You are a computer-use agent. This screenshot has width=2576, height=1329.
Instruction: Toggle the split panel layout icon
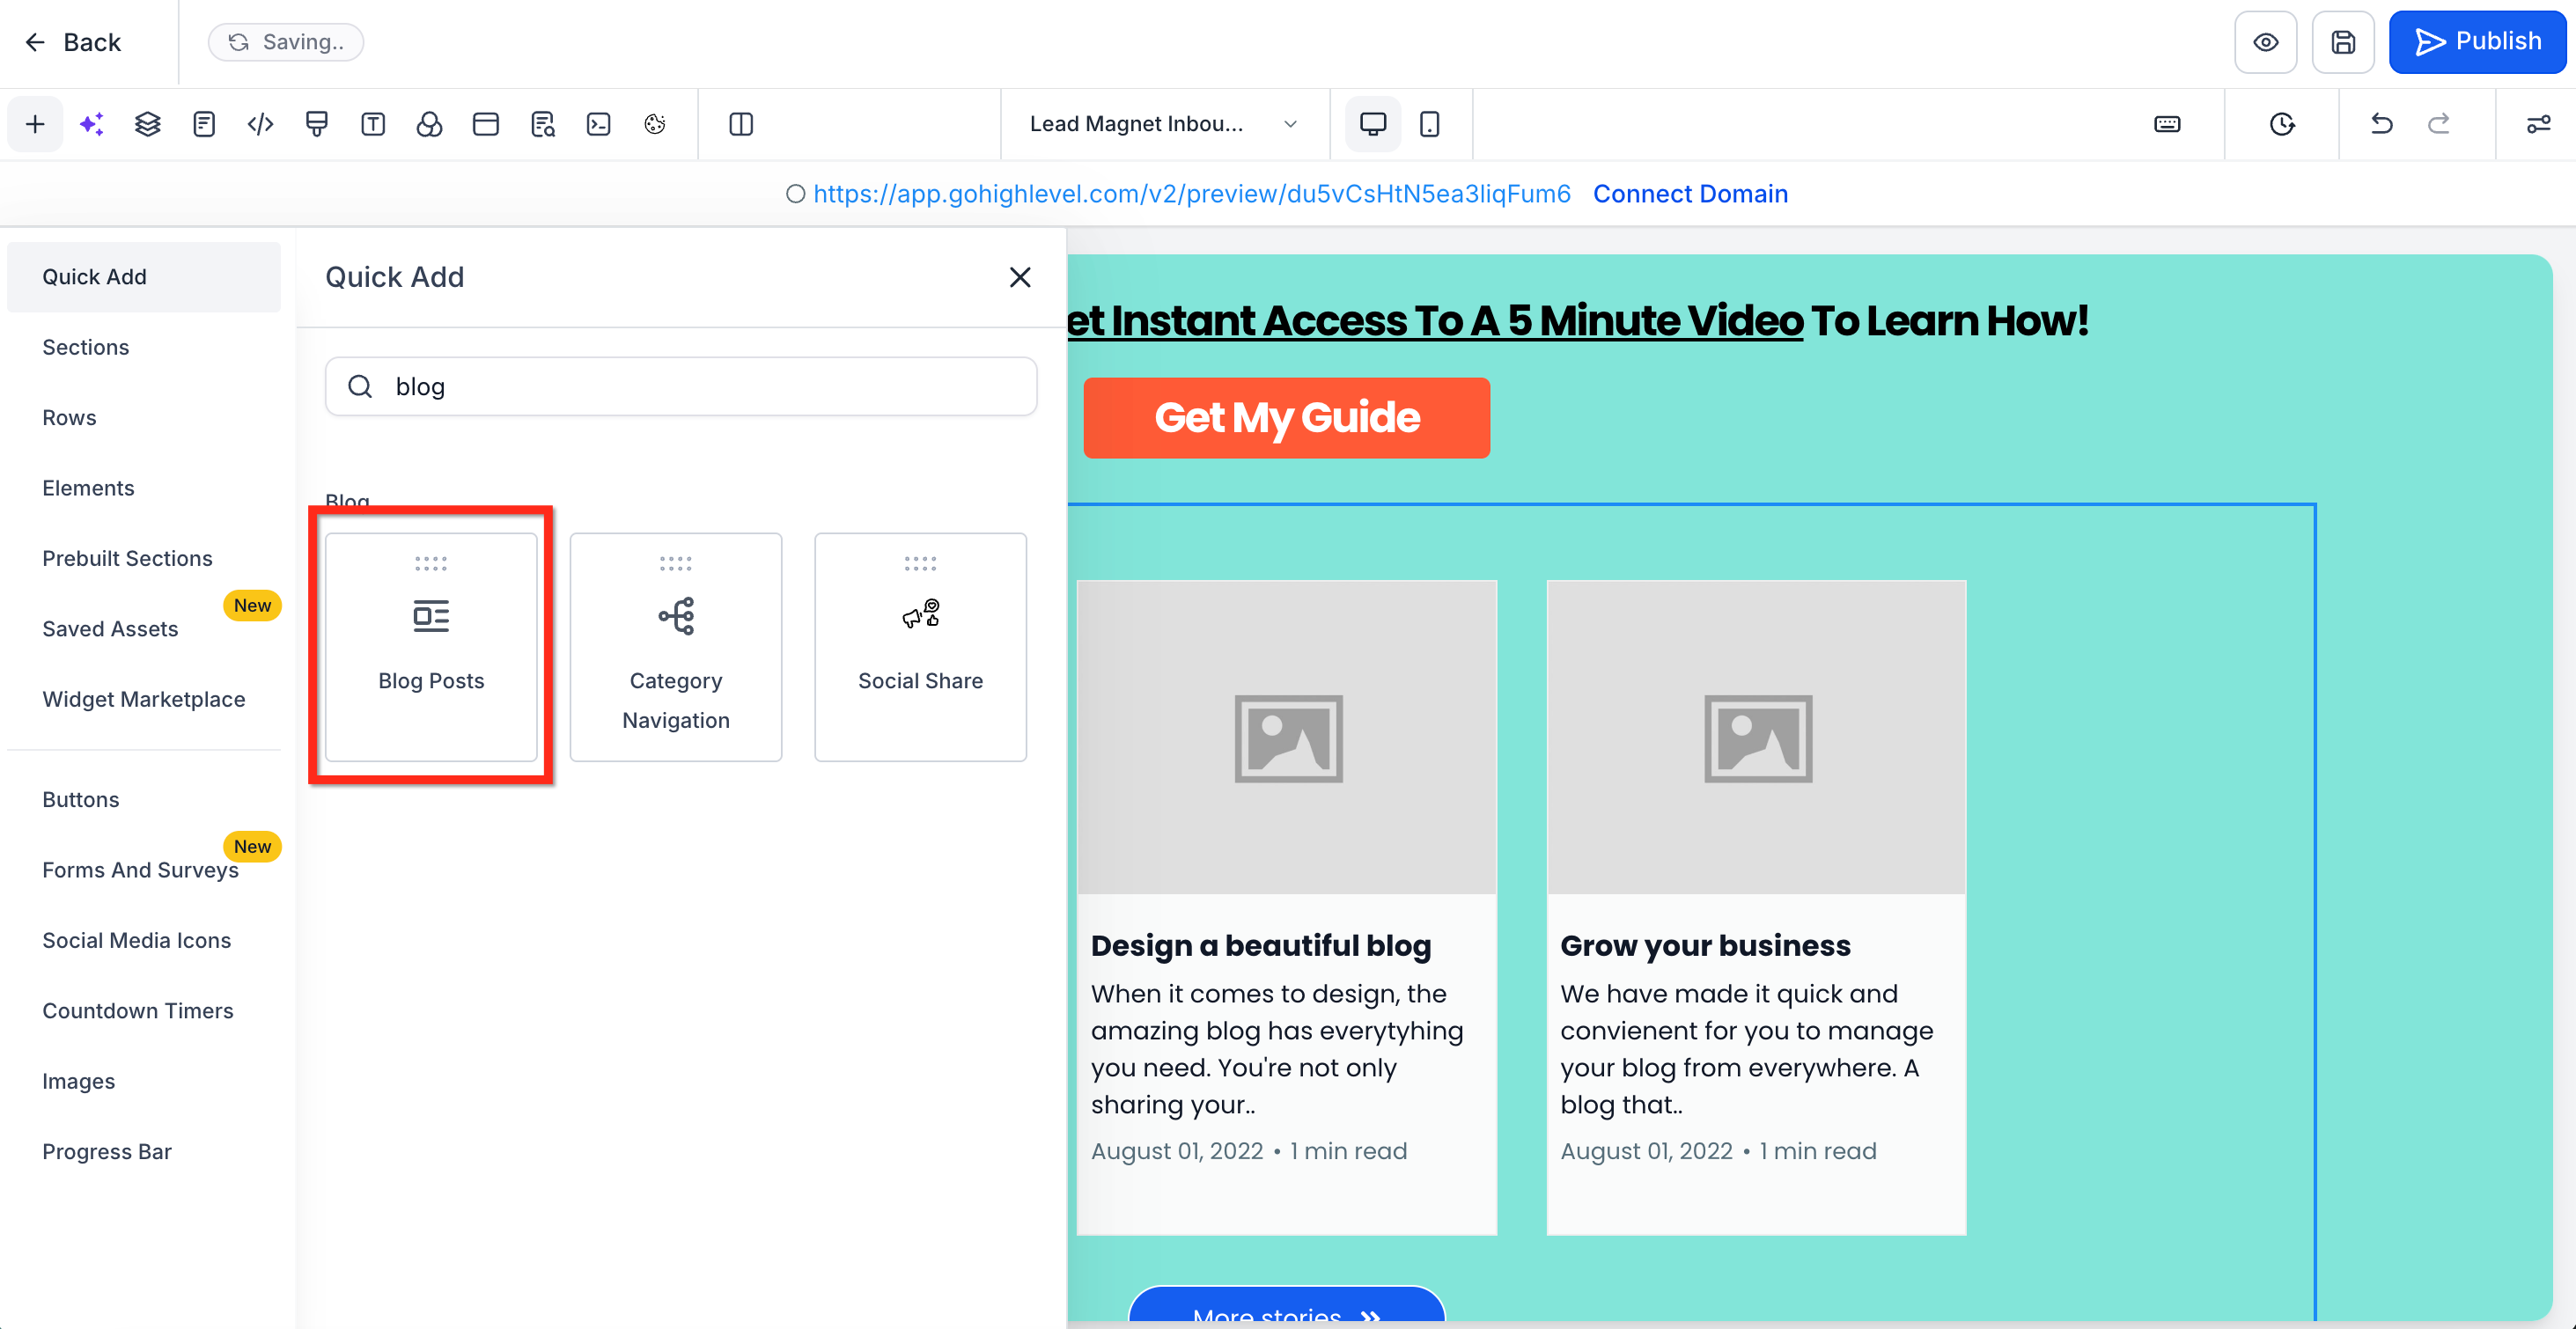click(741, 124)
